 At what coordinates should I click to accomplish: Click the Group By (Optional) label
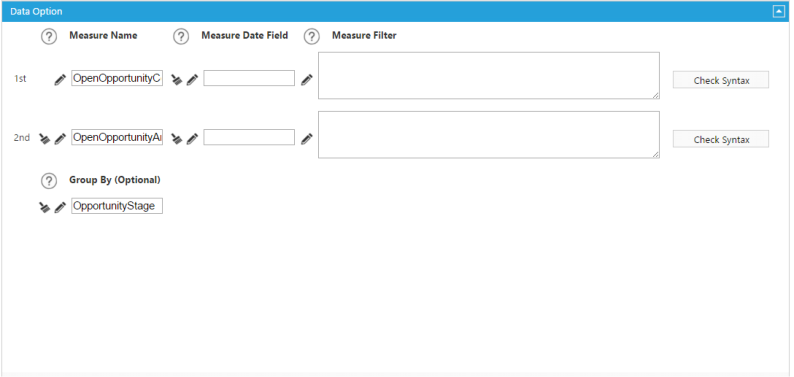(115, 180)
